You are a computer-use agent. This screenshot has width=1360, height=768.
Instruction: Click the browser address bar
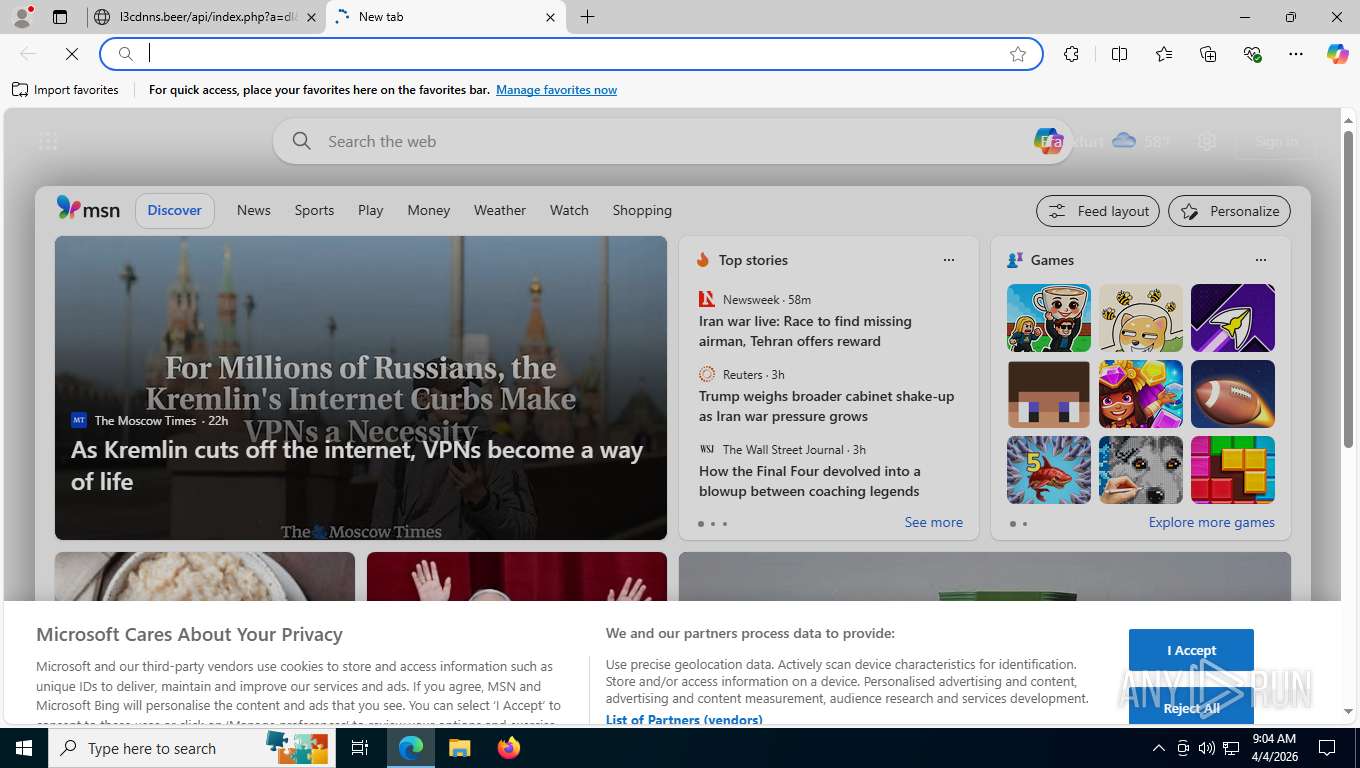pyautogui.click(x=572, y=54)
